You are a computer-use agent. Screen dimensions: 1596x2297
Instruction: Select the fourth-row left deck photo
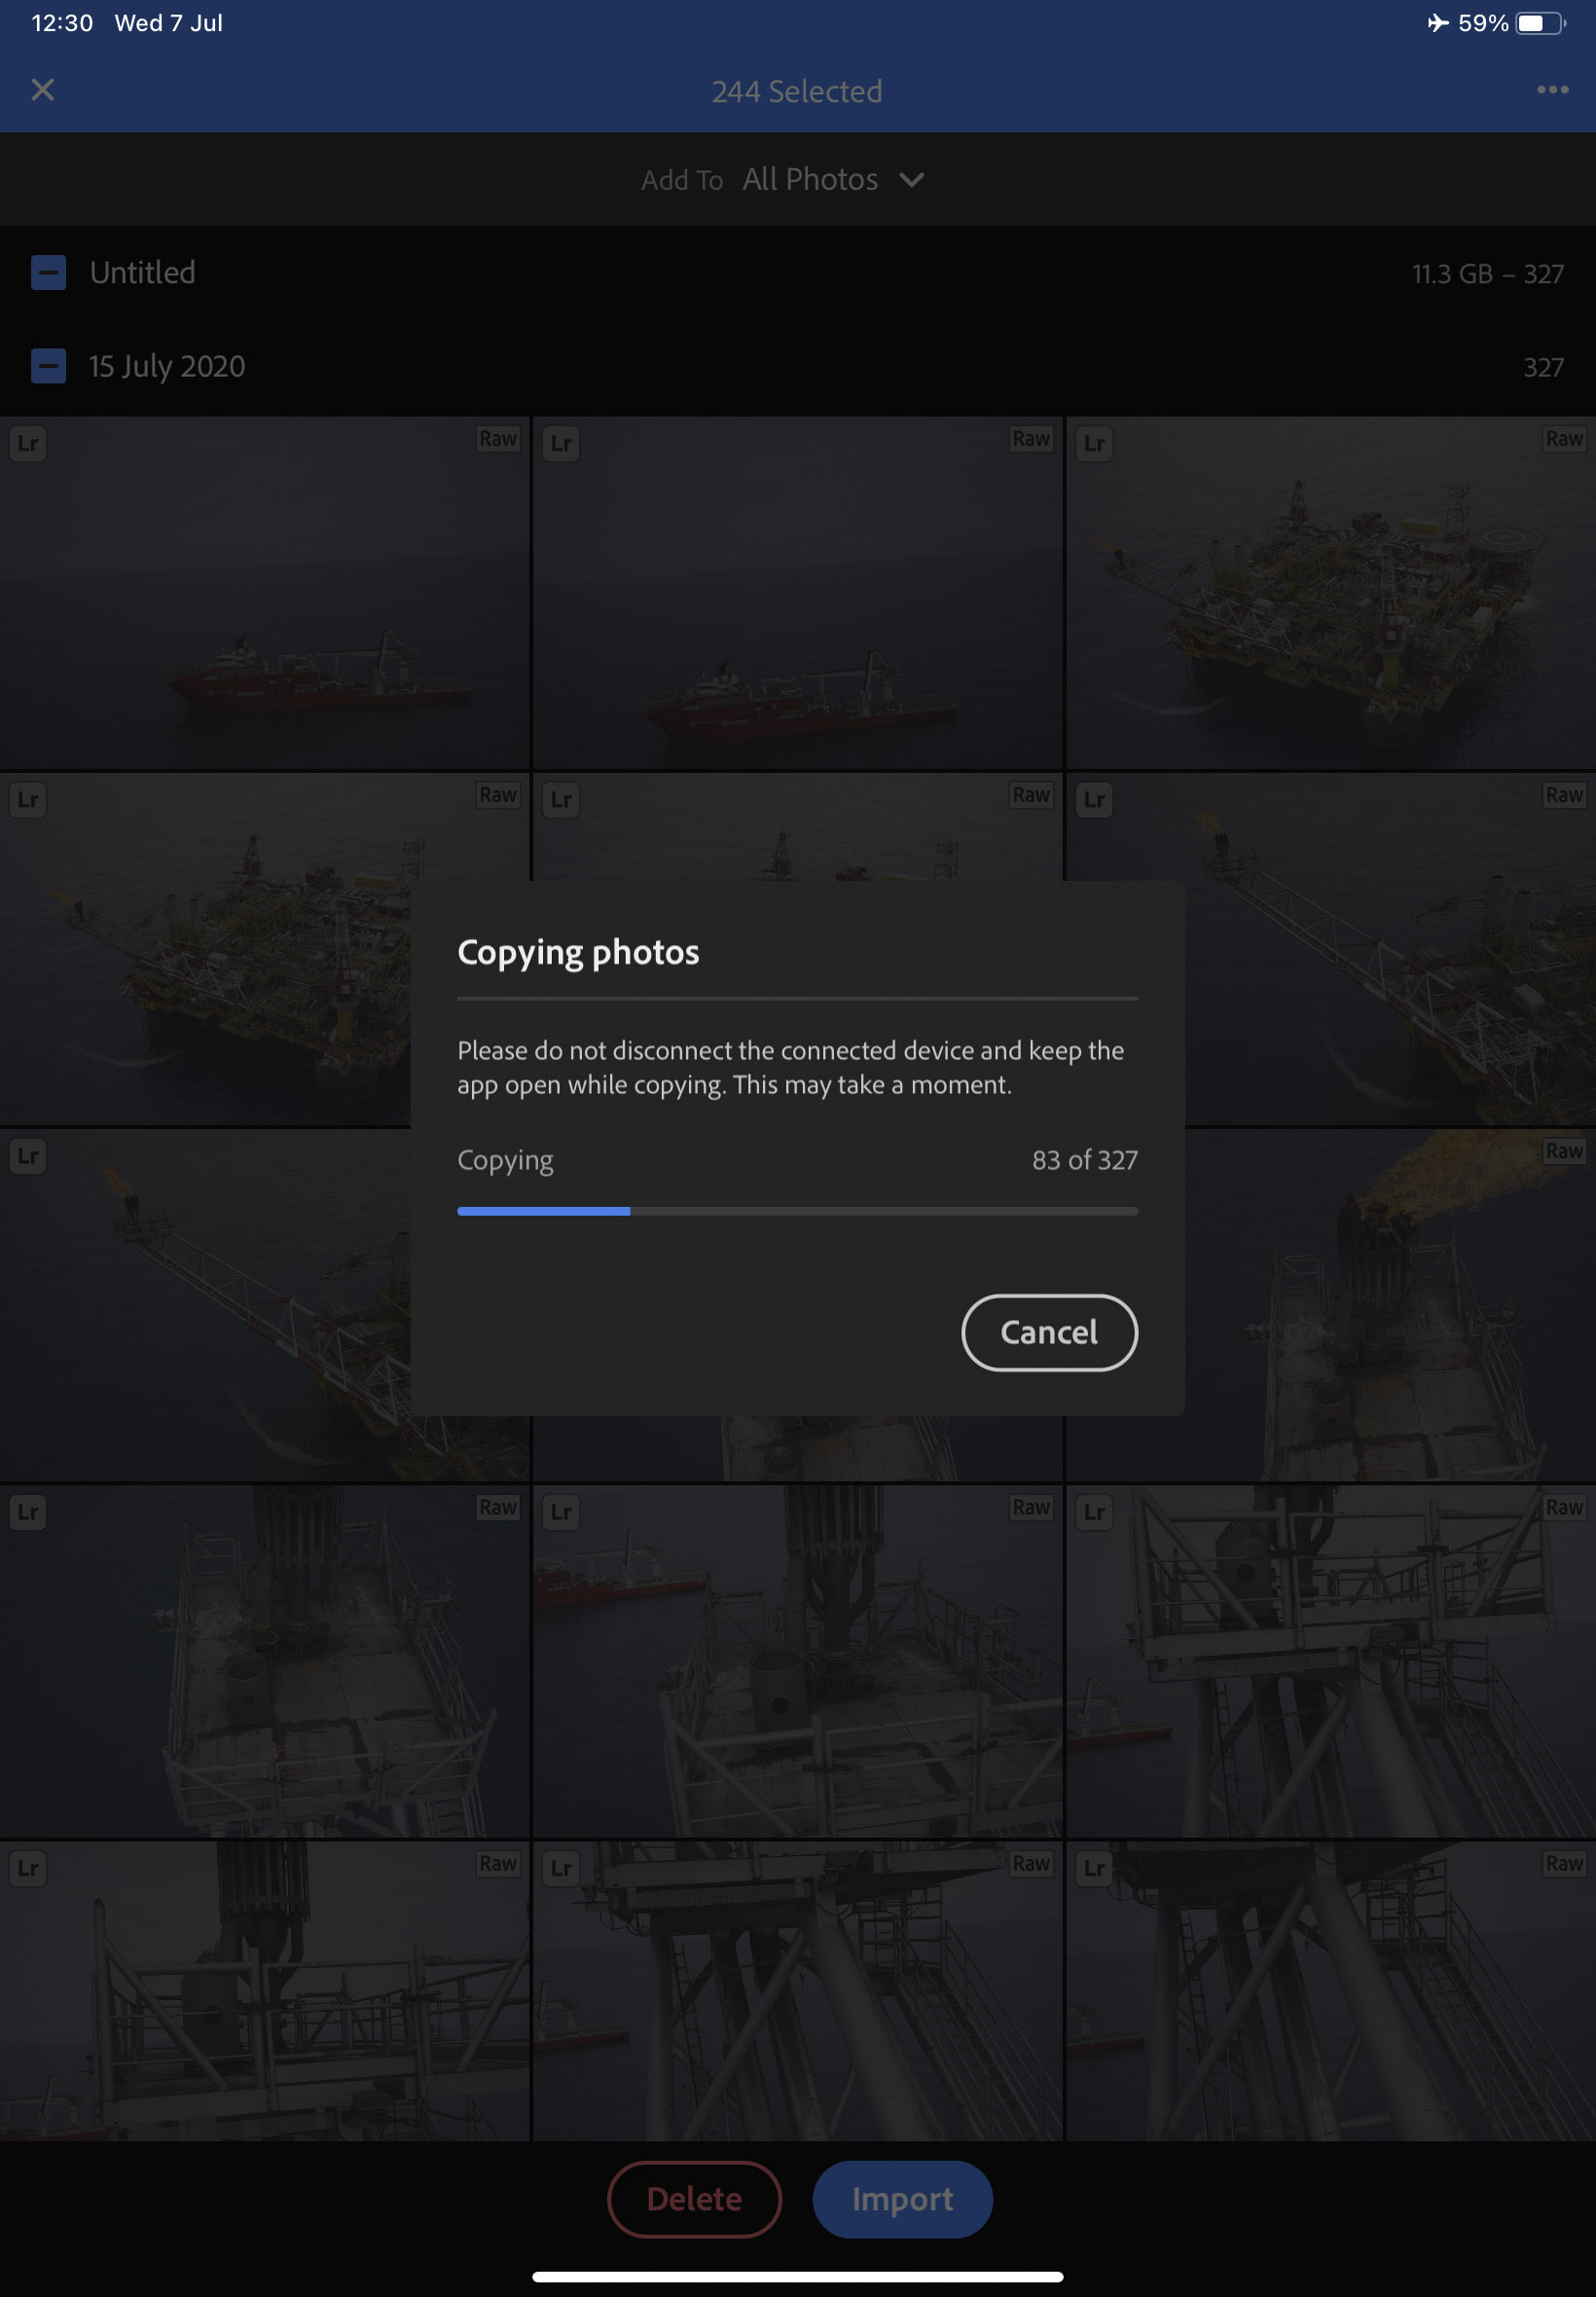tap(264, 1661)
